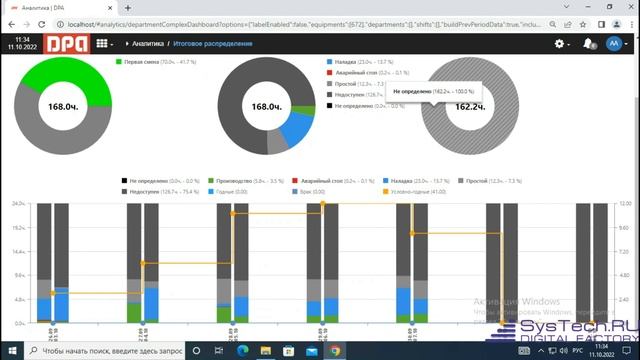Click the browser address bar
Image resolution: width=640 pixels, height=360 pixels.
click(304, 24)
